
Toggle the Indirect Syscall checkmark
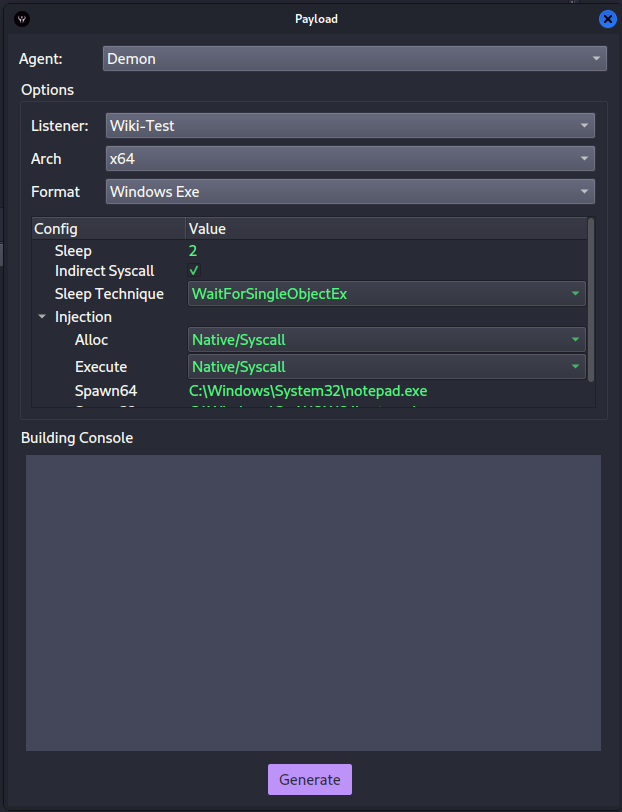click(194, 272)
